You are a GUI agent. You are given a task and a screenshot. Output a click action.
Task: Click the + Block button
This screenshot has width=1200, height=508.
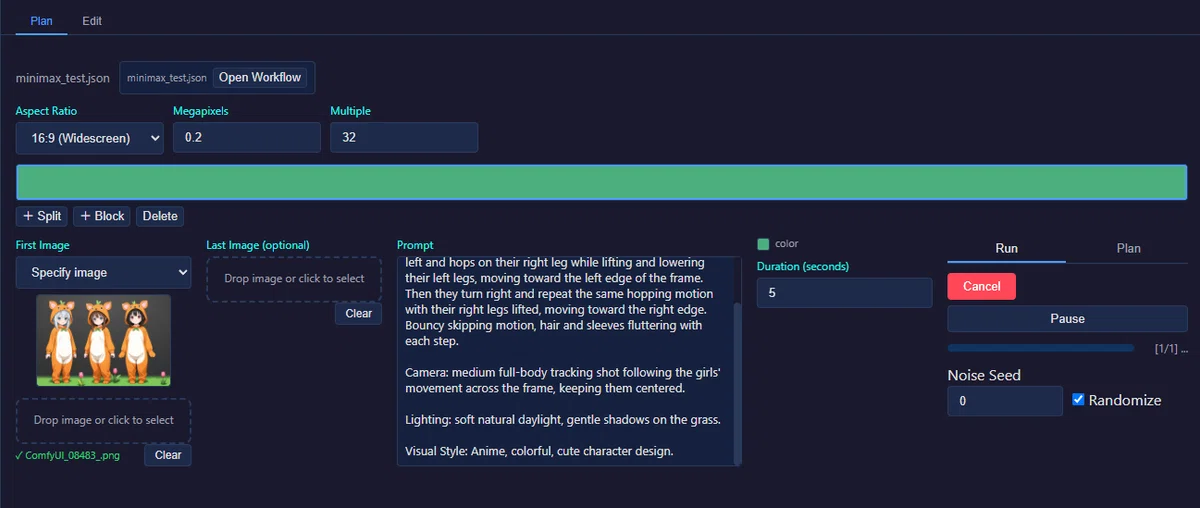pos(102,216)
